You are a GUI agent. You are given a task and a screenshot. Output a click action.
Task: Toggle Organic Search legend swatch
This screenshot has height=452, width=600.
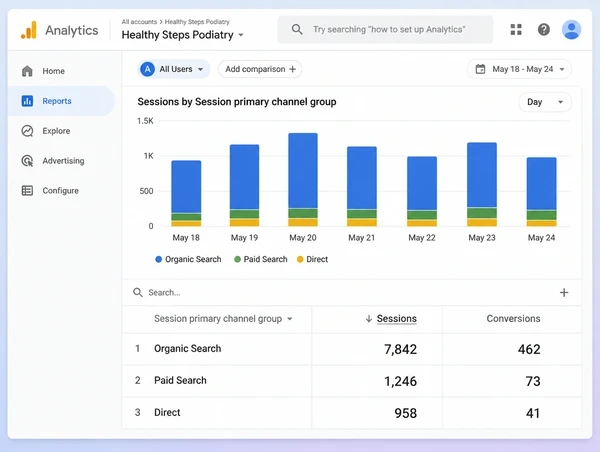(x=158, y=259)
